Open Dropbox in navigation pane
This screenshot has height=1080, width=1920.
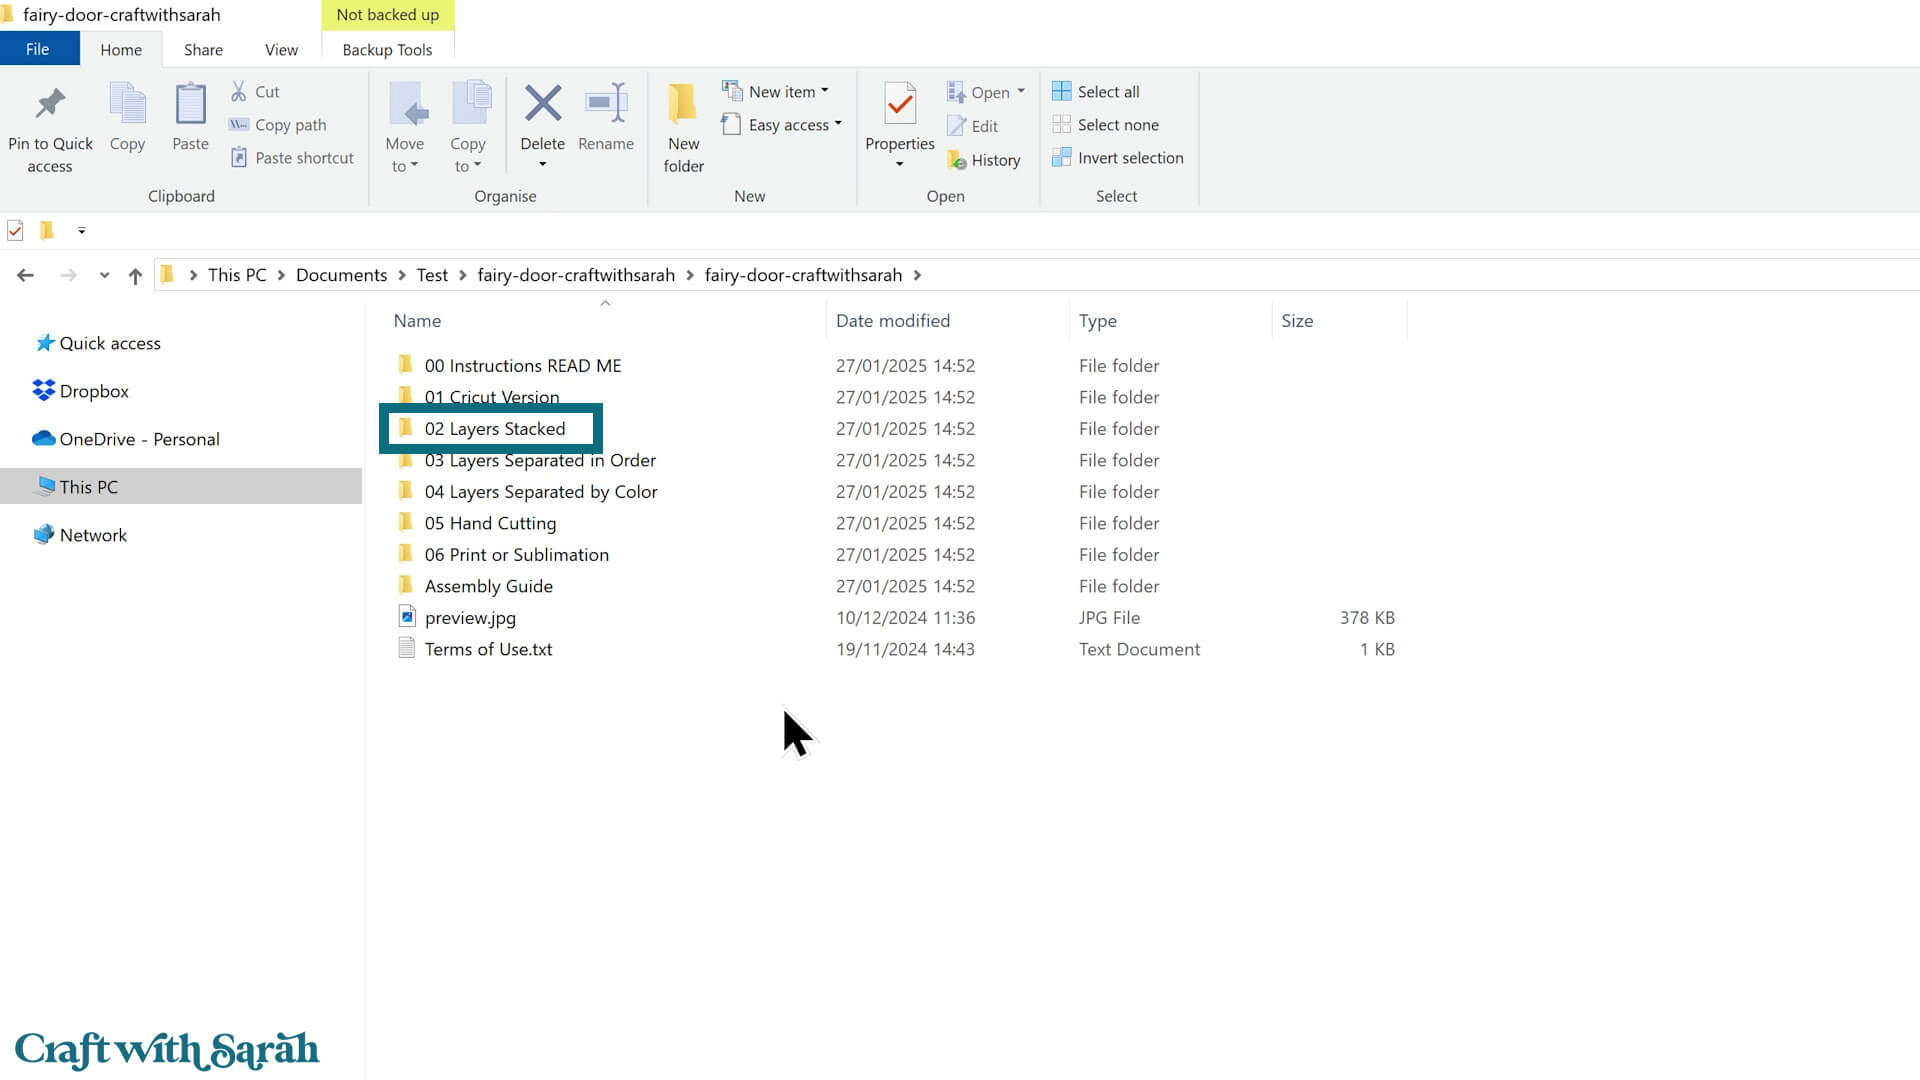point(94,391)
